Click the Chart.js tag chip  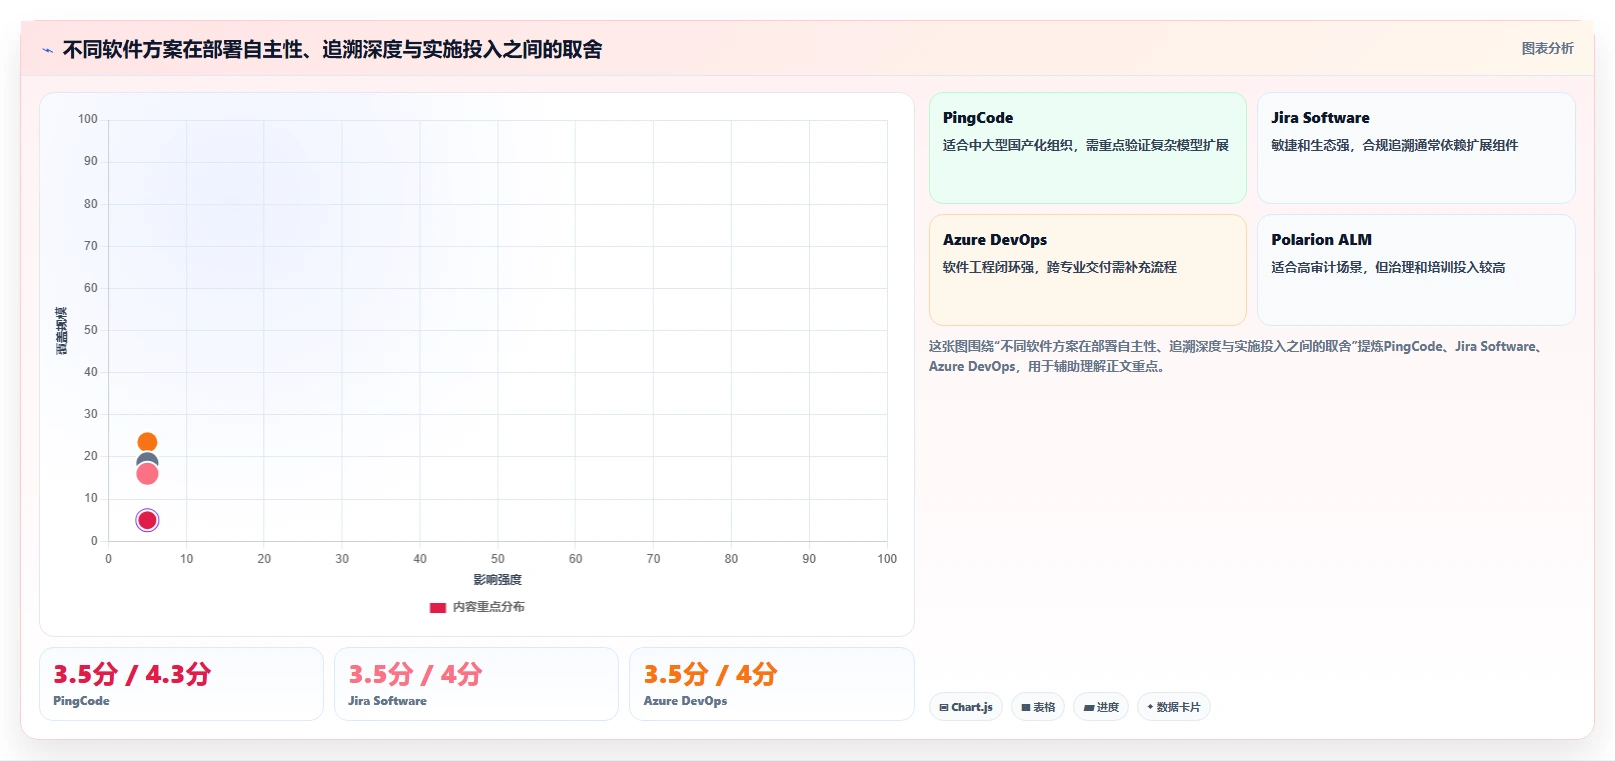pos(965,707)
